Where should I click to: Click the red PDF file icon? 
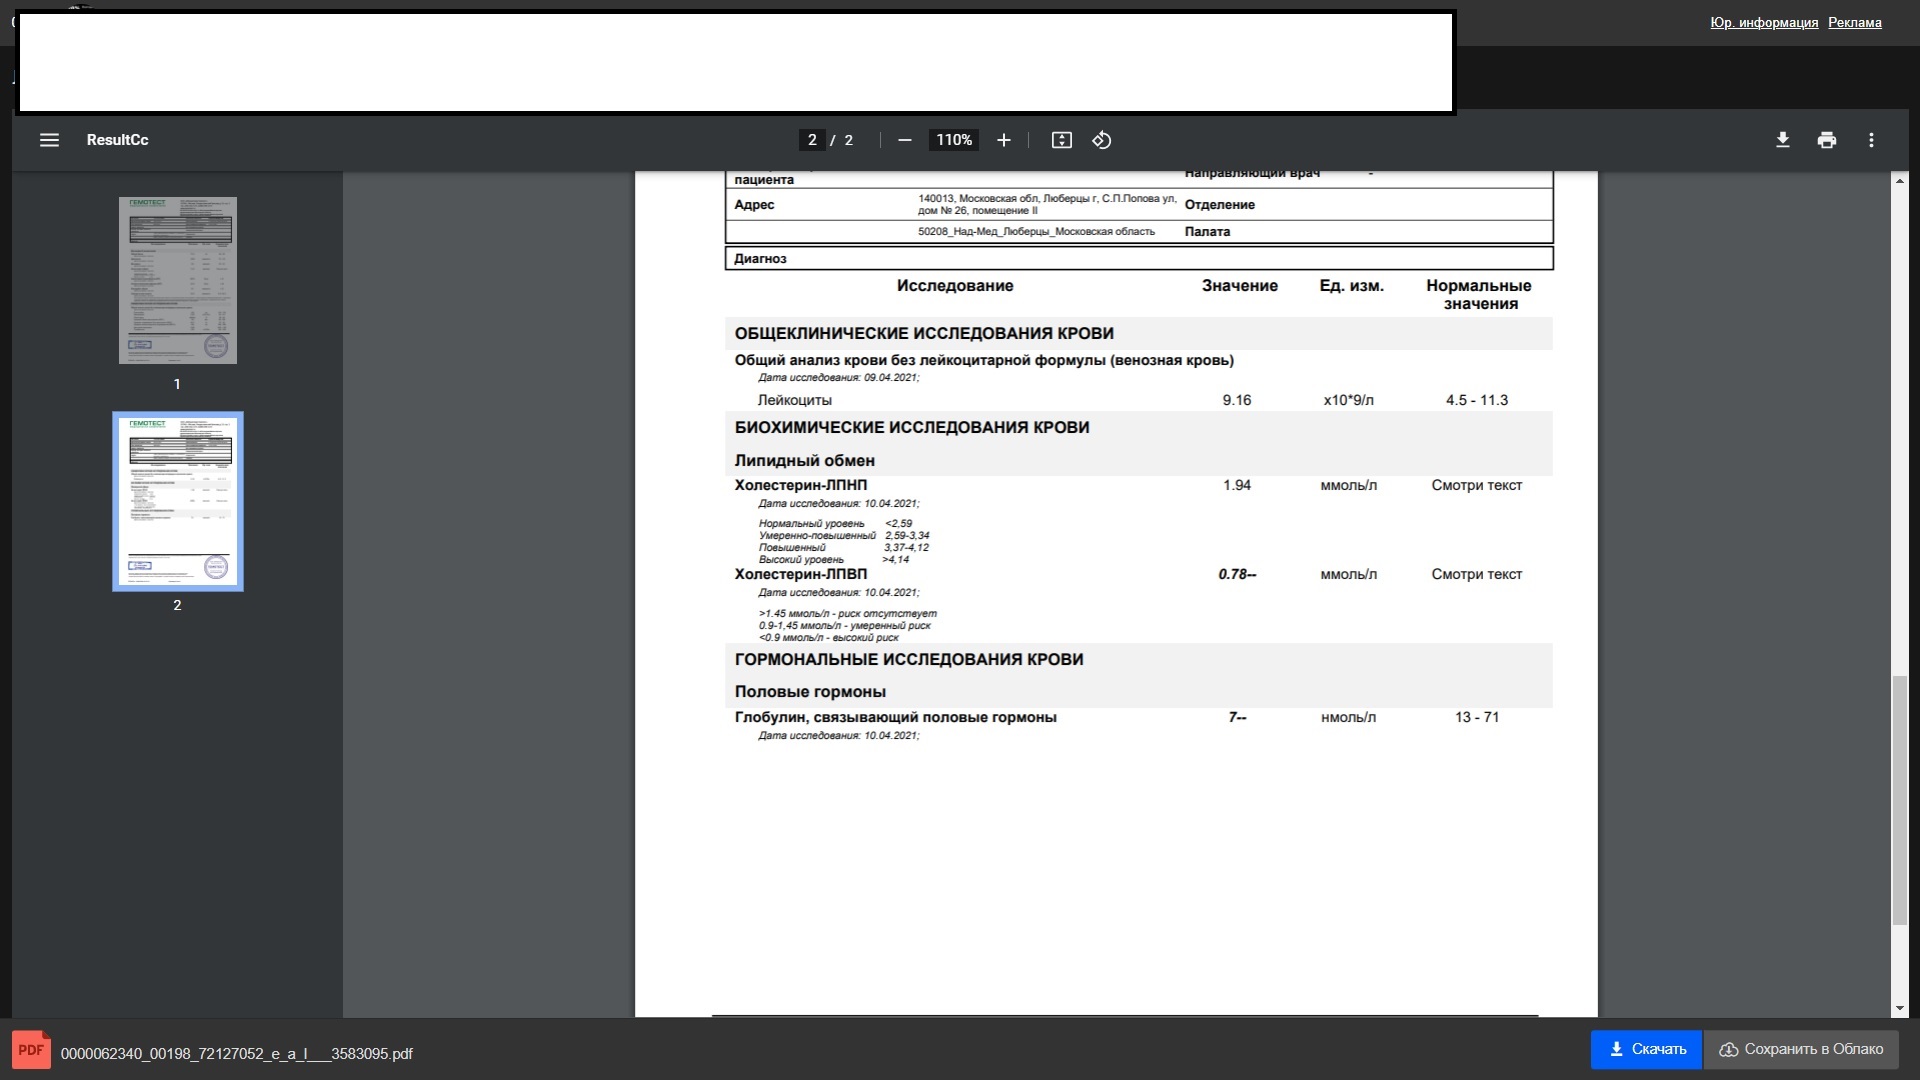(x=31, y=1050)
